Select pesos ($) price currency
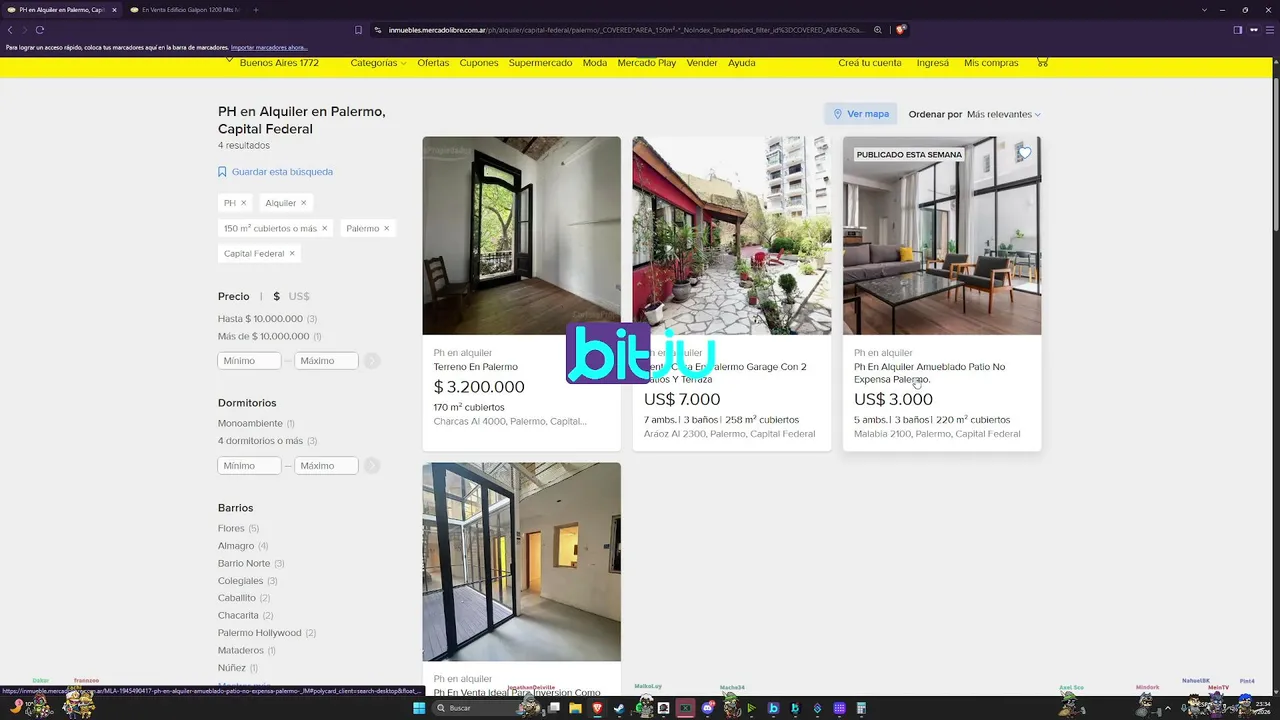1280x720 pixels. coord(276,296)
